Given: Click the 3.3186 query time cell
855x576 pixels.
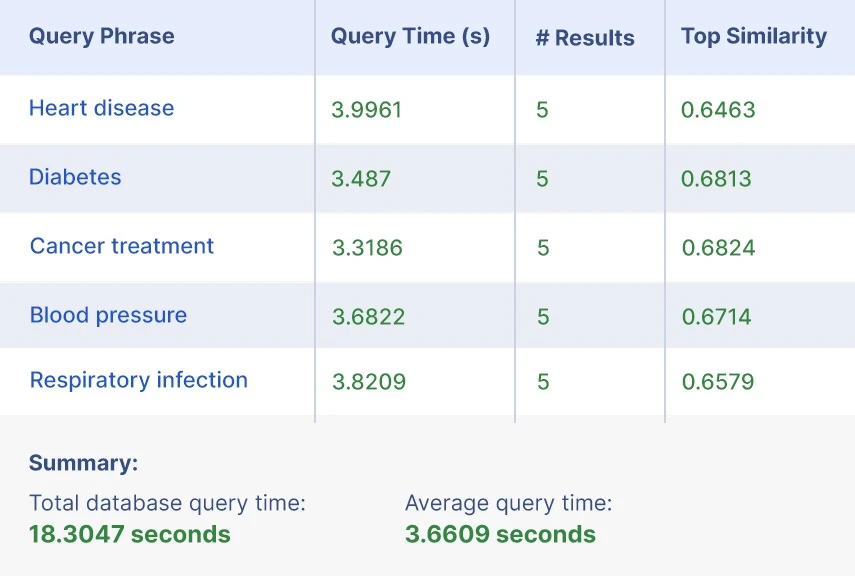Looking at the screenshot, I should click(367, 248).
